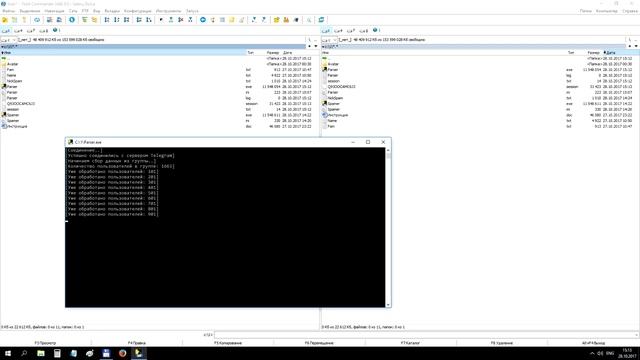Viewport: 640px width, 360px height.
Task: Select Инструкция doc in the right panel
Action: 338,115
